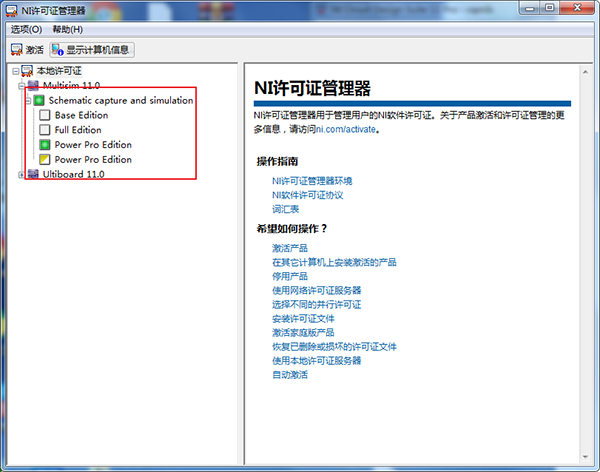
Task: Select the Multisim 11.0 product icon
Action: (x=34, y=86)
